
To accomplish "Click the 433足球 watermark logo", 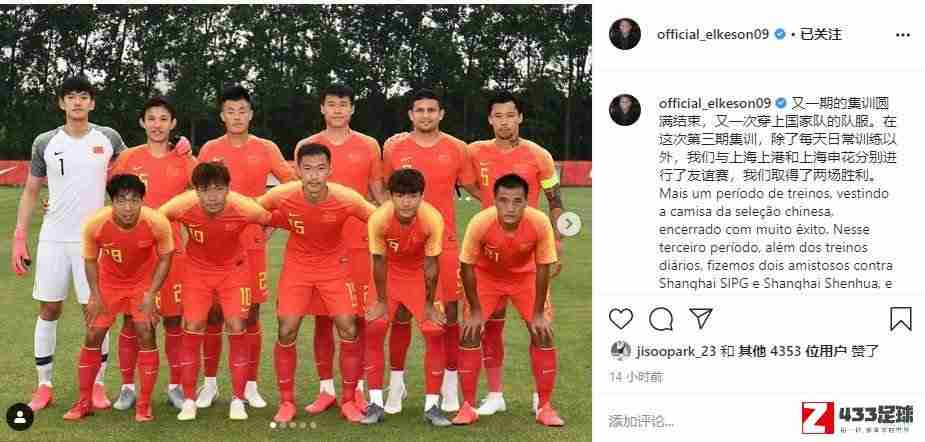I will 857,418.
